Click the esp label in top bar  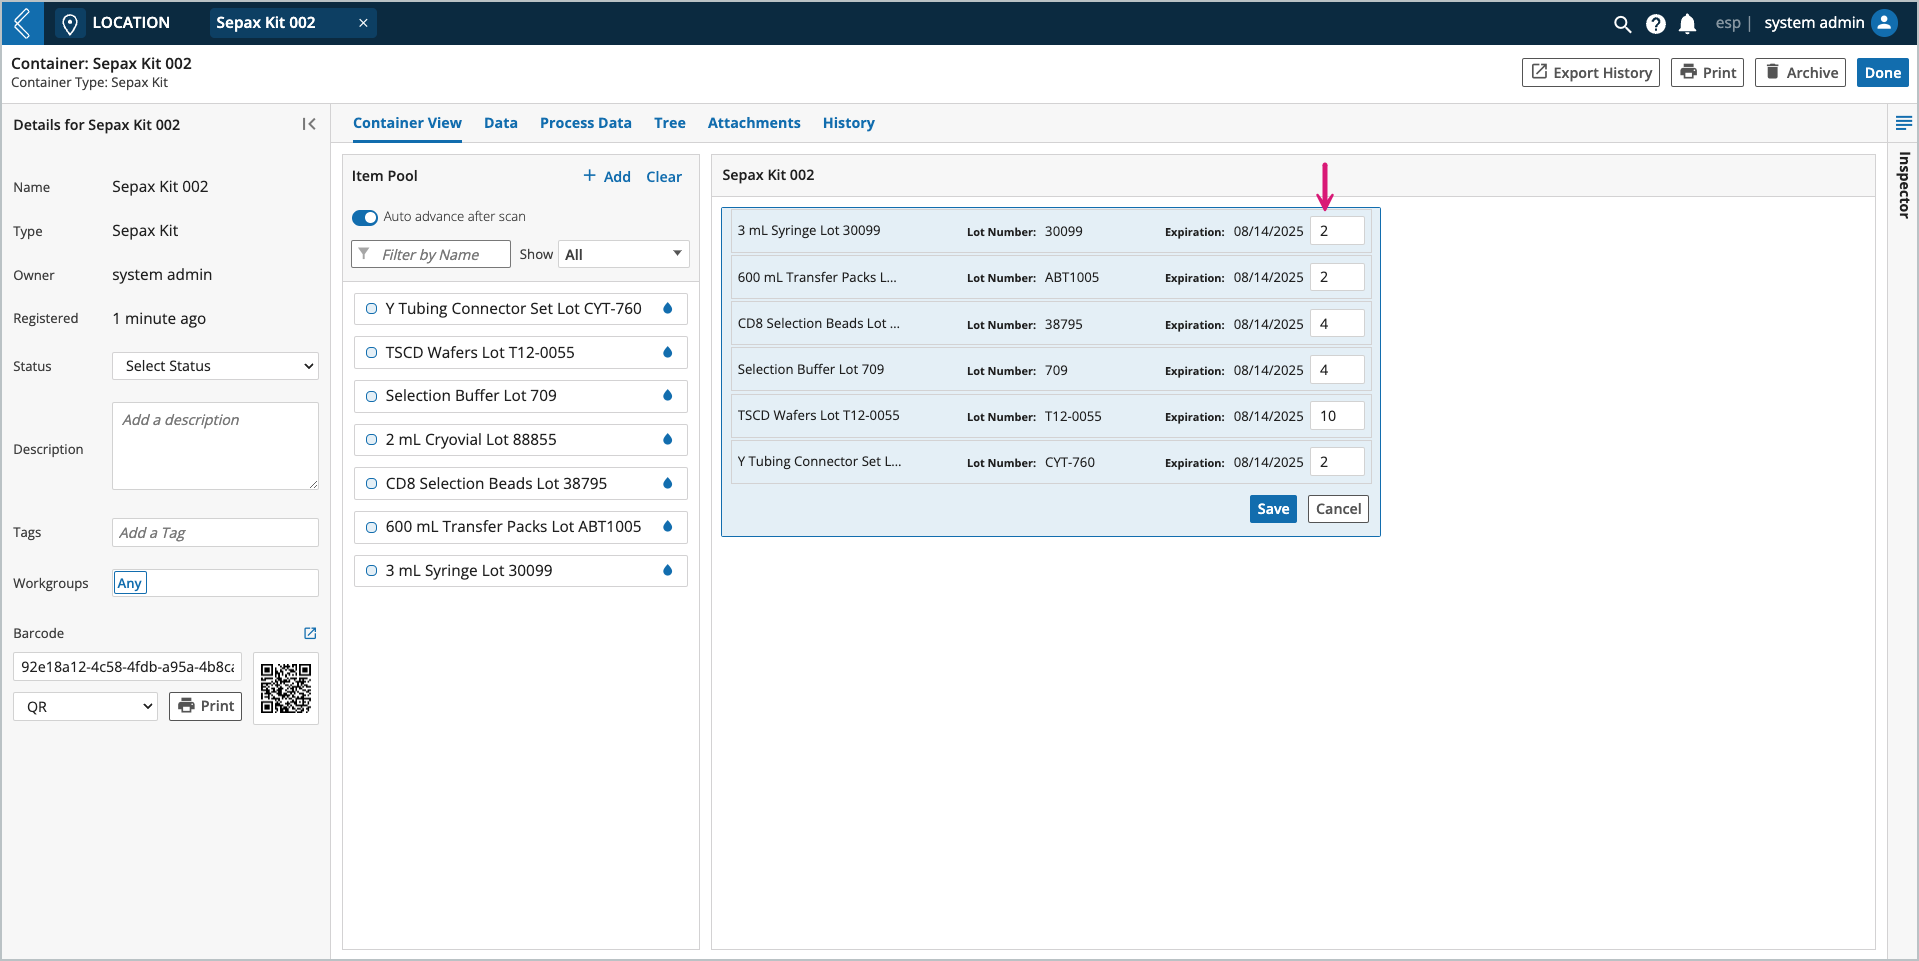coord(1728,23)
